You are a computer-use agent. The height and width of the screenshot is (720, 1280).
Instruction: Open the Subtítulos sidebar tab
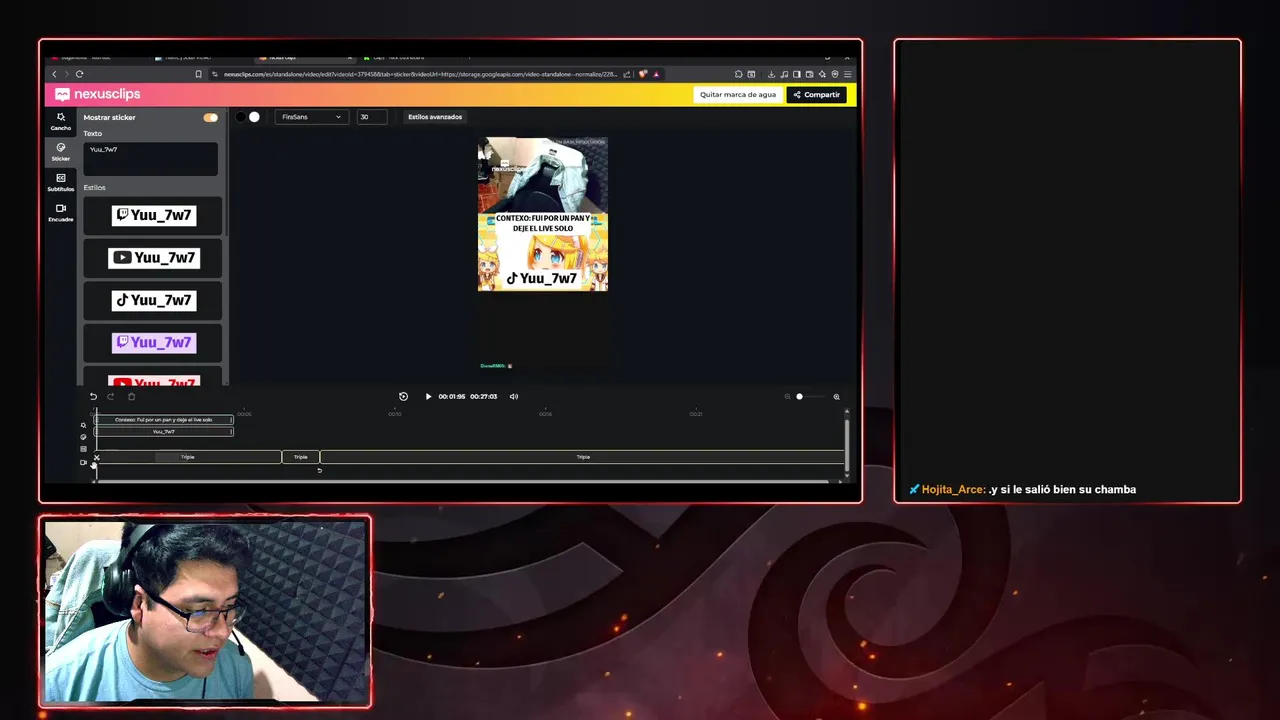click(x=61, y=182)
